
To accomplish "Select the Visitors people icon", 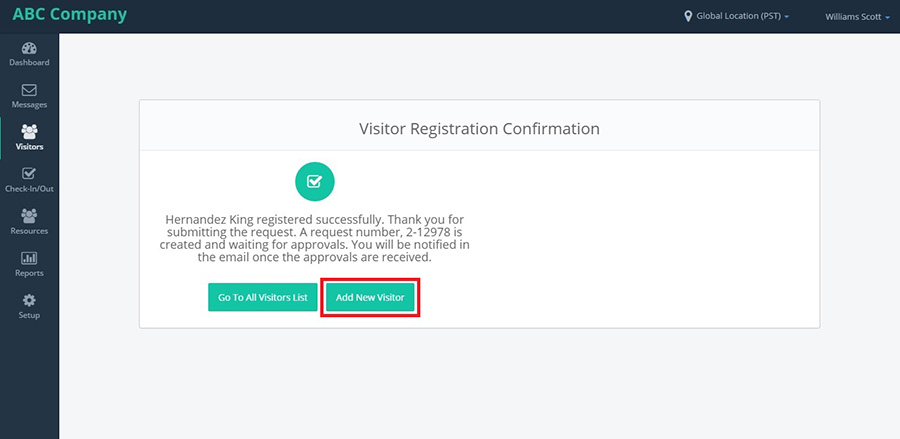I will [x=29, y=132].
